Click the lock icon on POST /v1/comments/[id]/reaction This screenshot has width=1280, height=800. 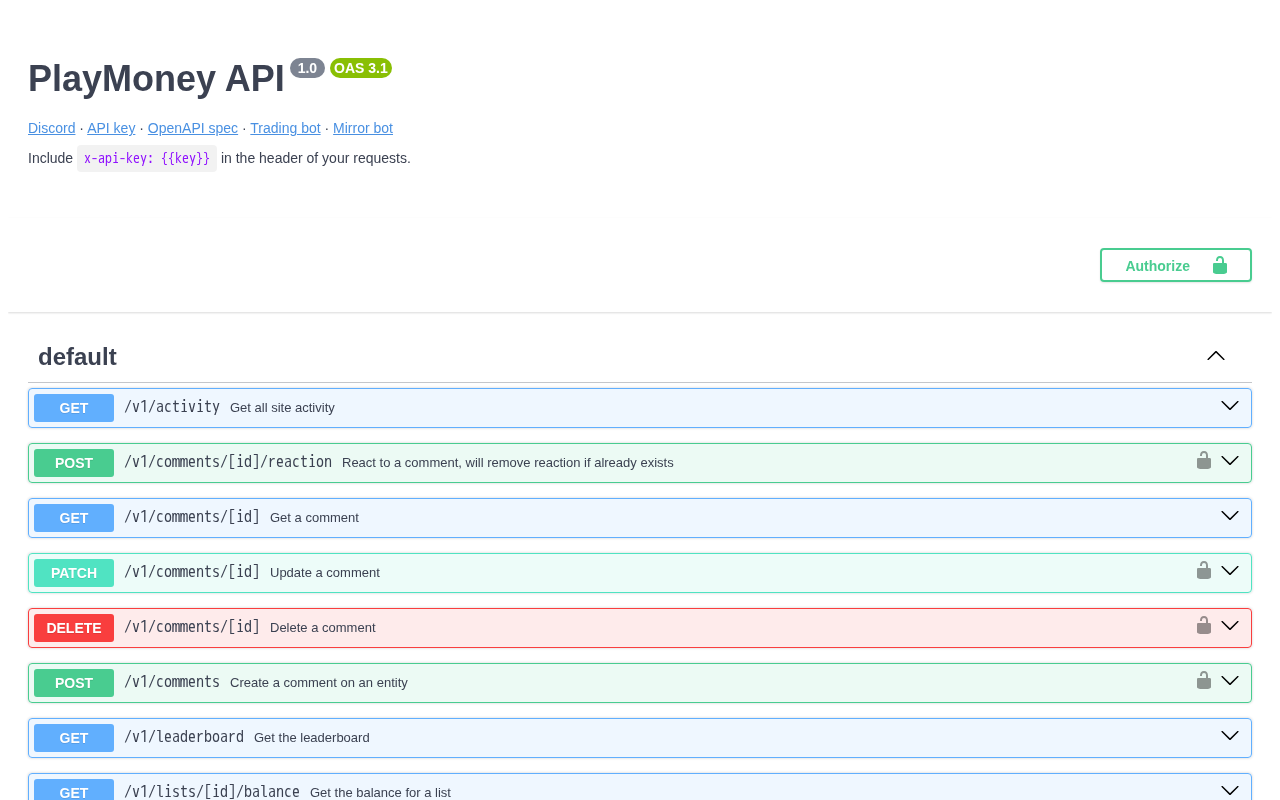tap(1204, 461)
